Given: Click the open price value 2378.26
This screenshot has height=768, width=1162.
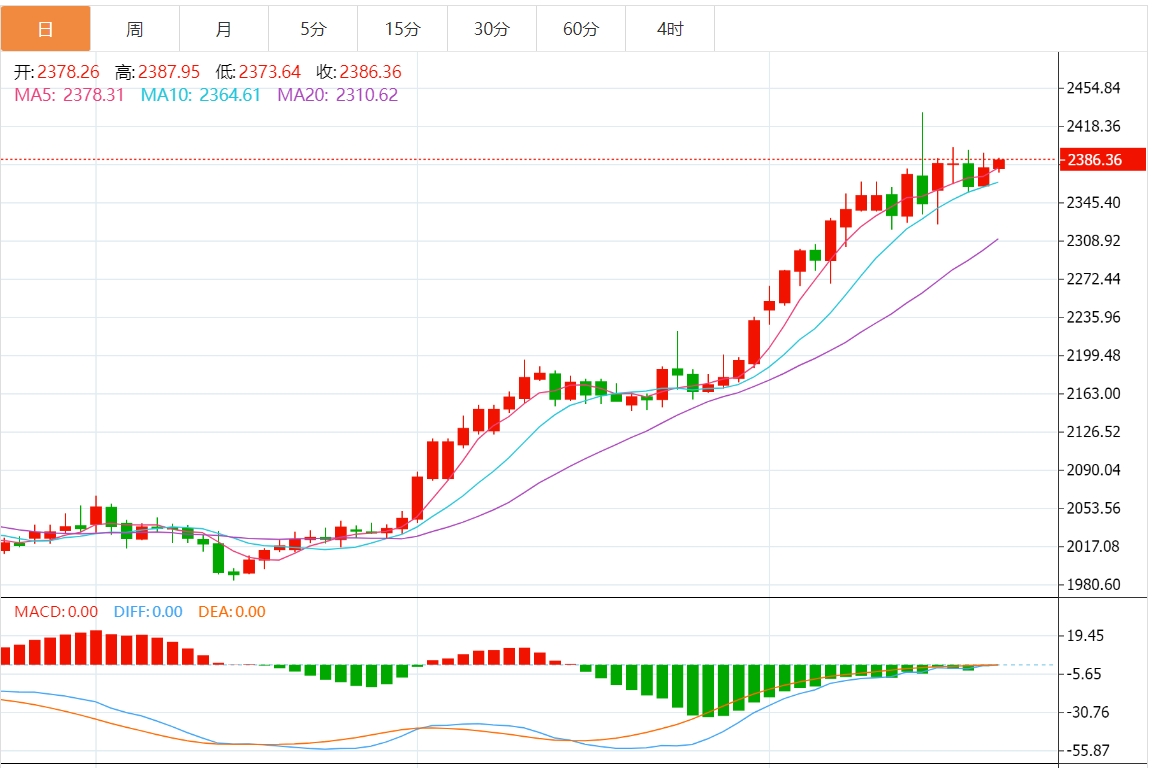Looking at the screenshot, I should (68, 72).
